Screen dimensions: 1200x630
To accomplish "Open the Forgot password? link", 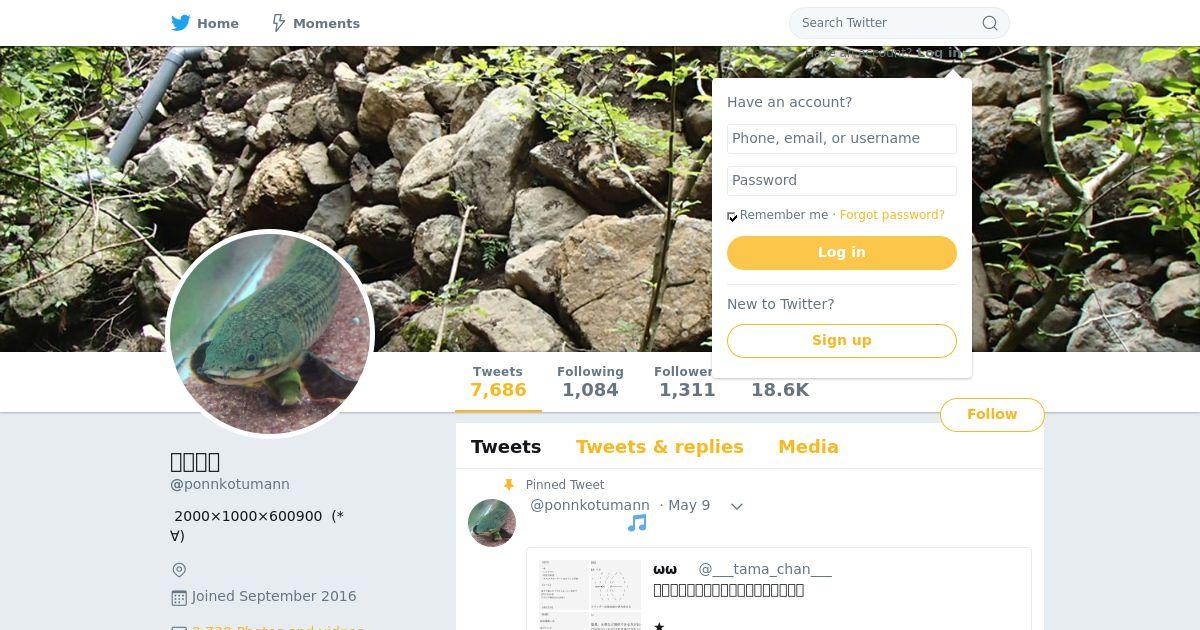I will (x=892, y=215).
